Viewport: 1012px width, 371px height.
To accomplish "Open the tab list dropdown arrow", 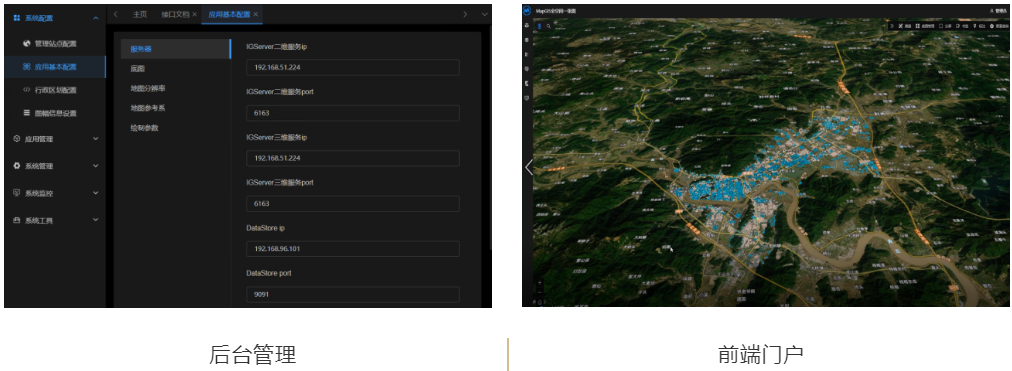I will (x=484, y=14).
